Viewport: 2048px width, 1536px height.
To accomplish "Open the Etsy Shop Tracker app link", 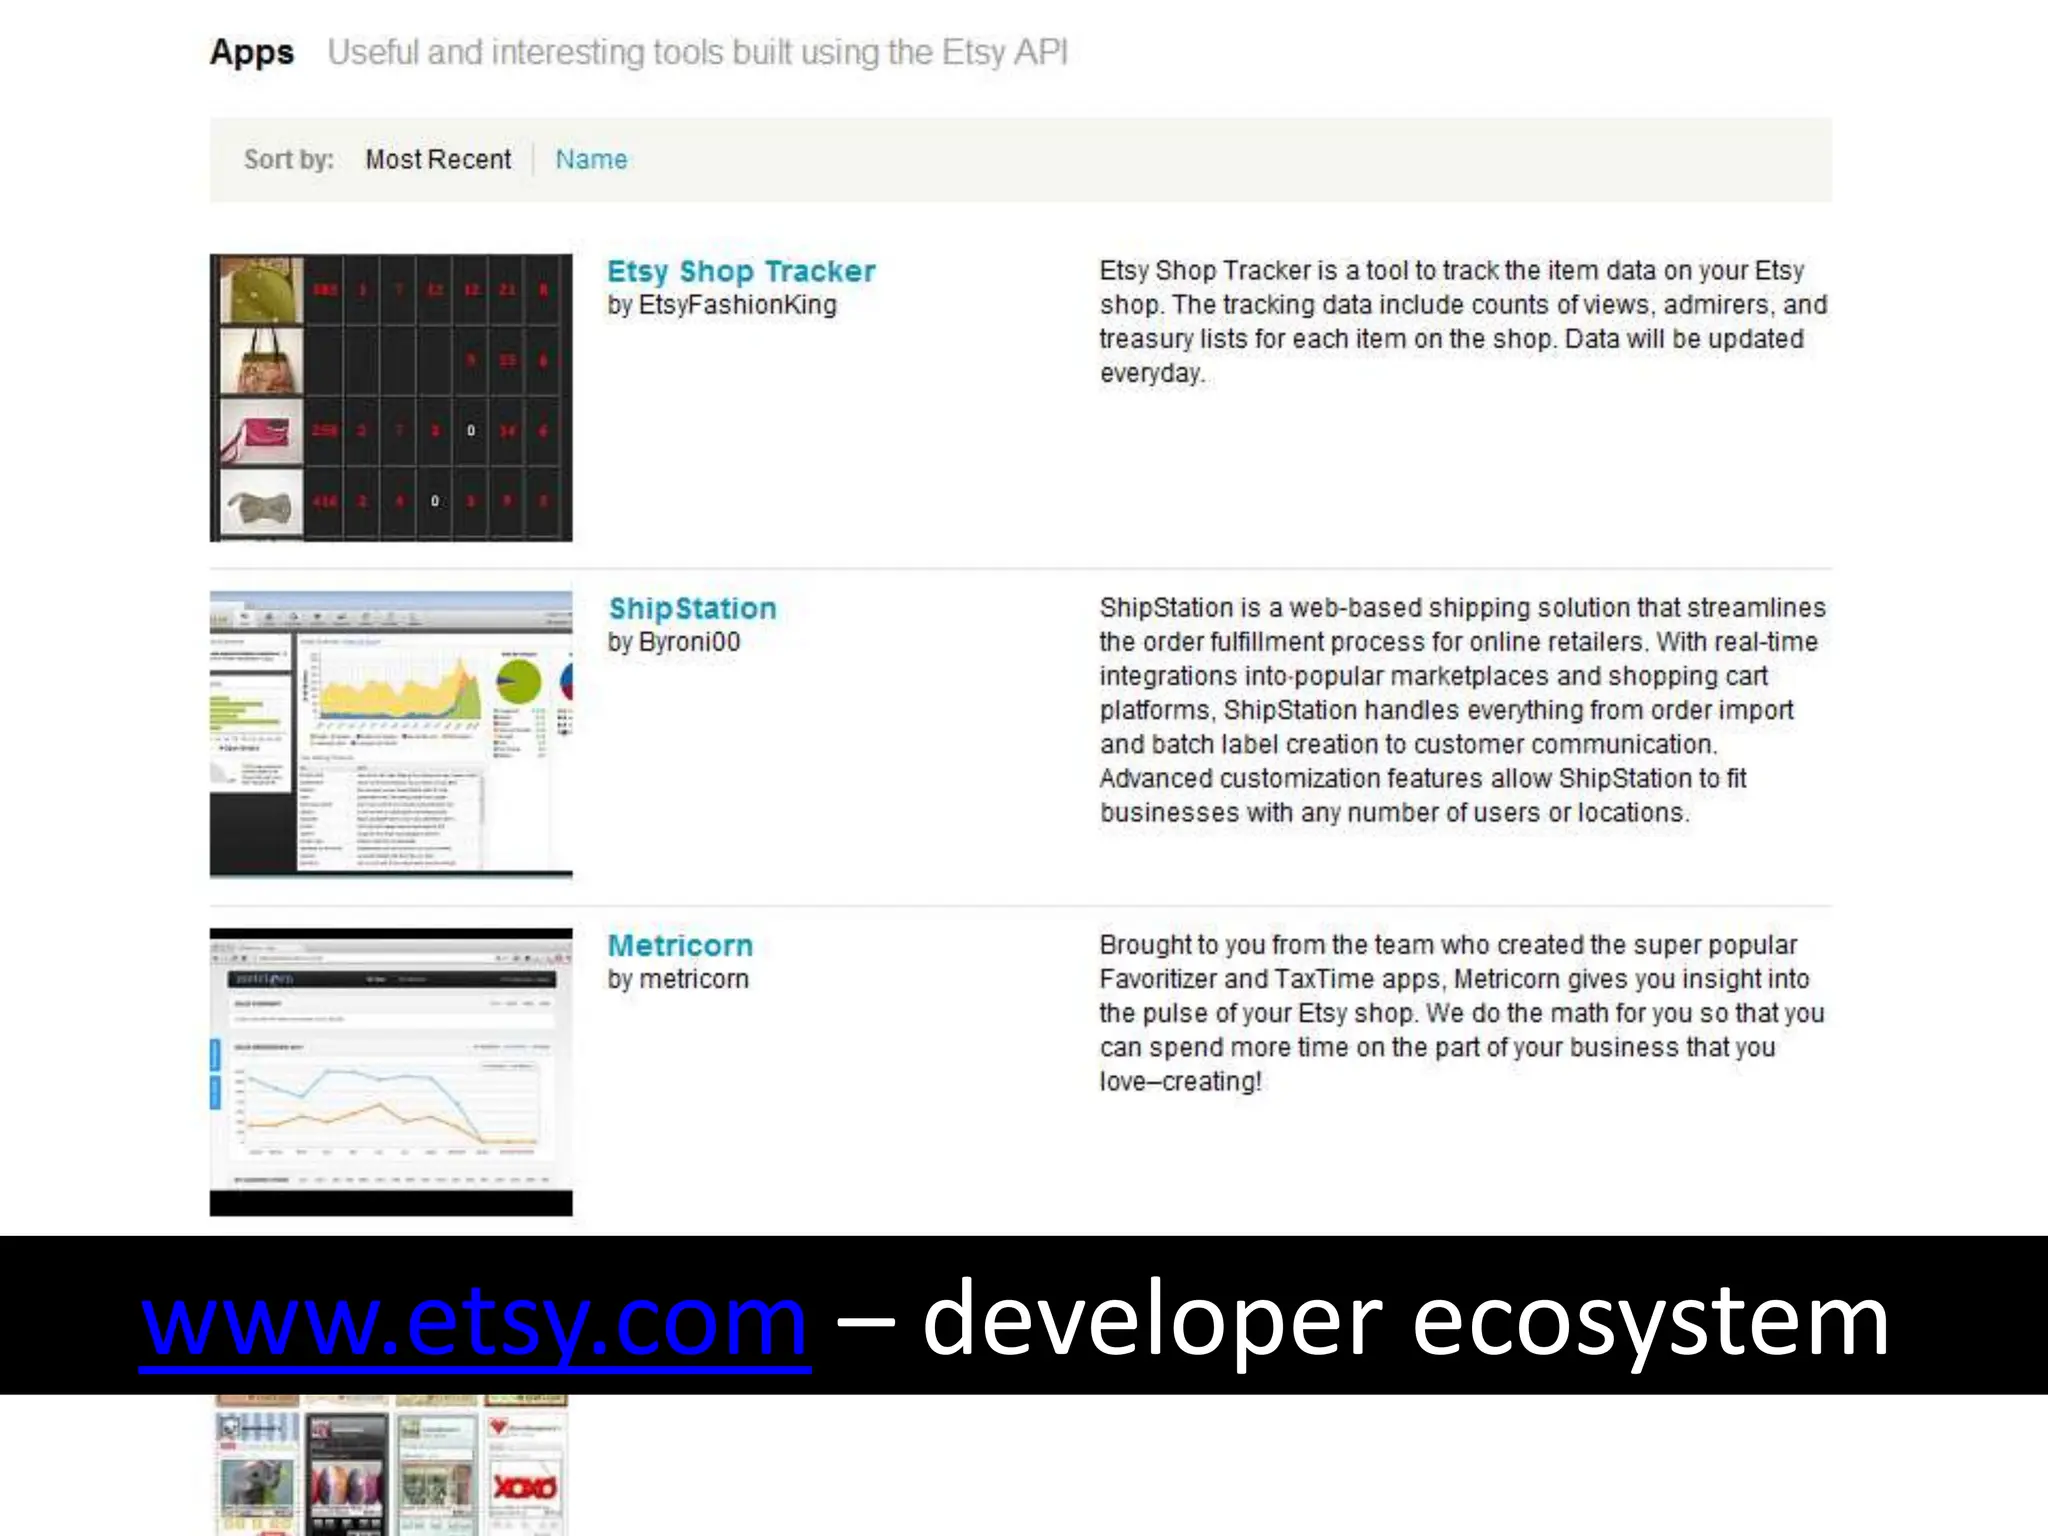I will 741,271.
